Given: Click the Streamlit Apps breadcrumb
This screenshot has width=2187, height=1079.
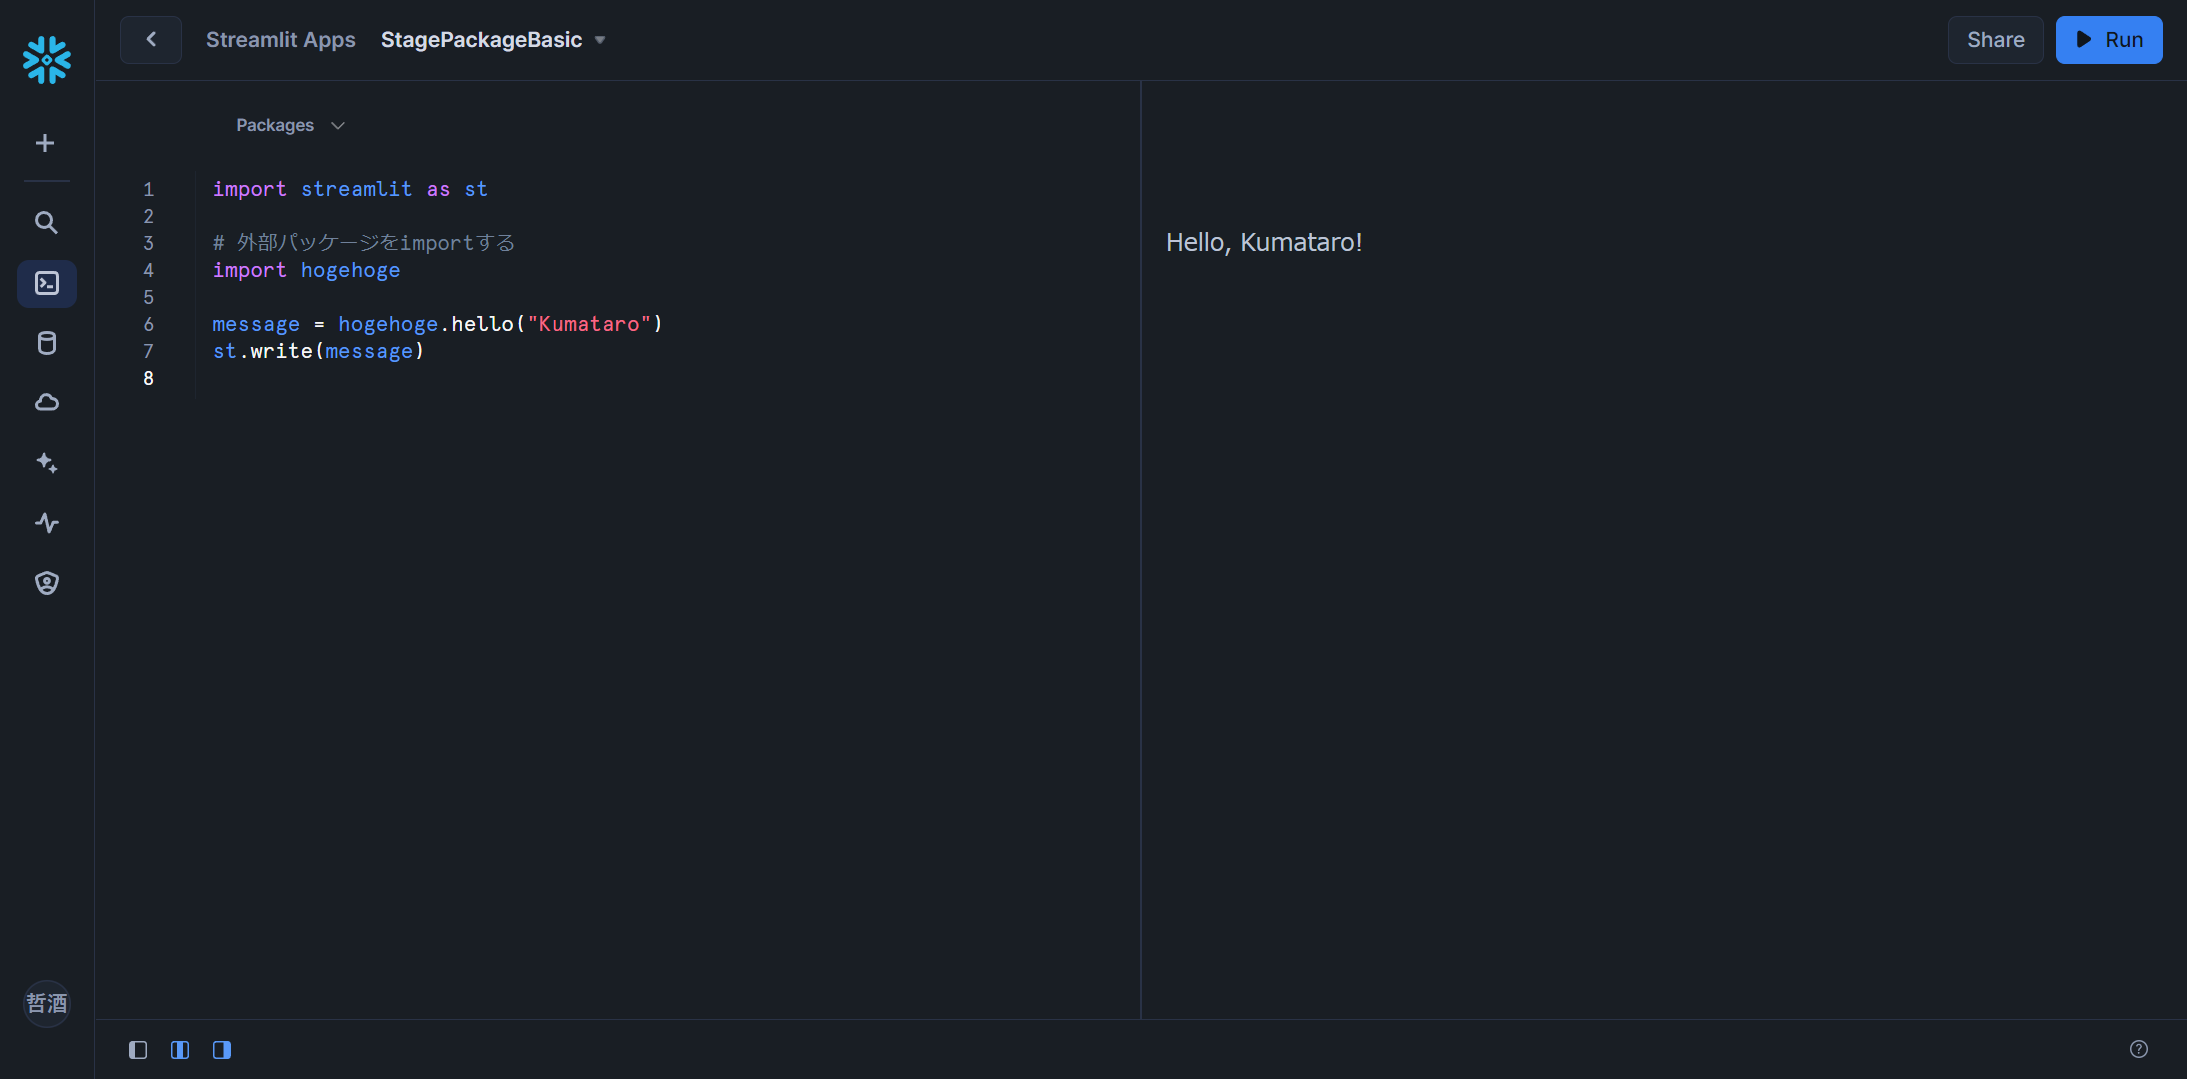Looking at the screenshot, I should point(281,40).
